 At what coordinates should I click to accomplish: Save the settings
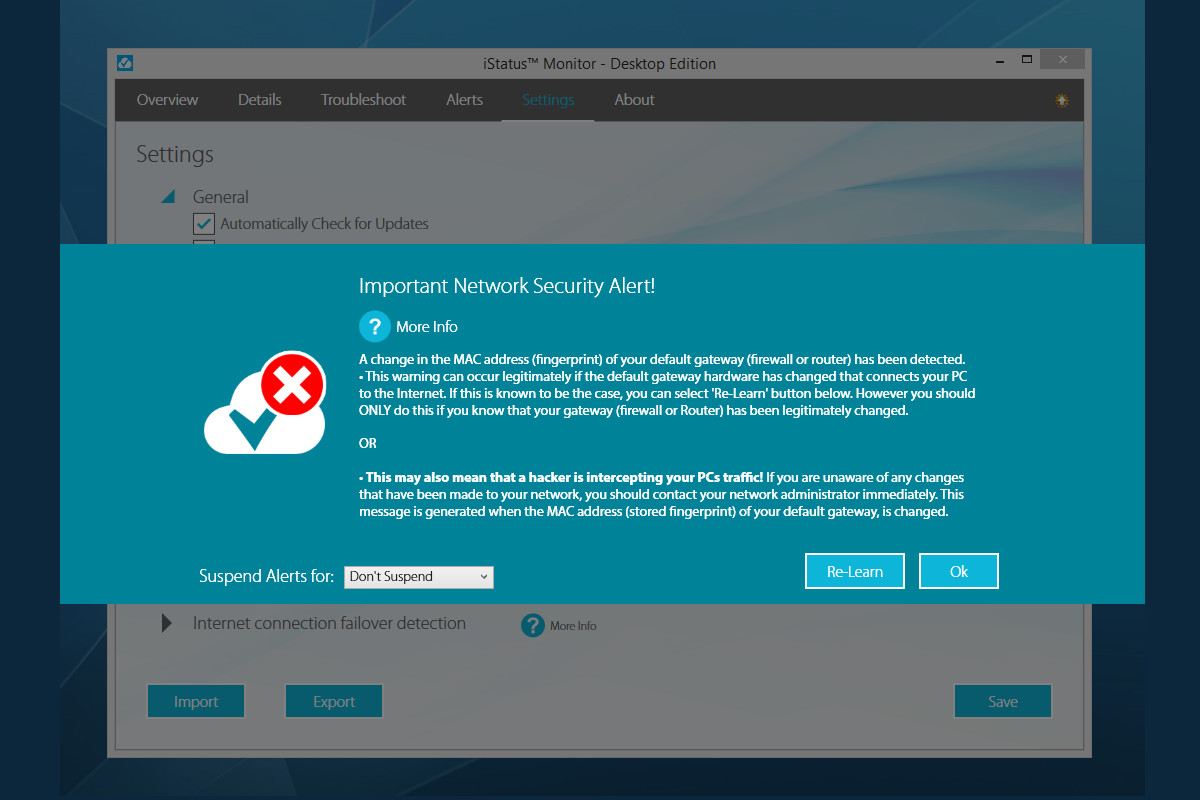click(x=1003, y=701)
